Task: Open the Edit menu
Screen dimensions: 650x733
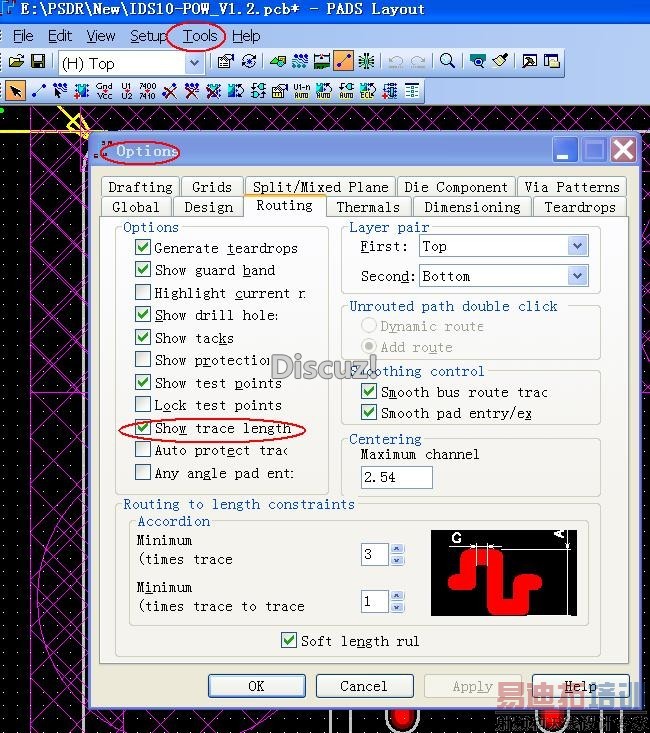Action: click(60, 36)
